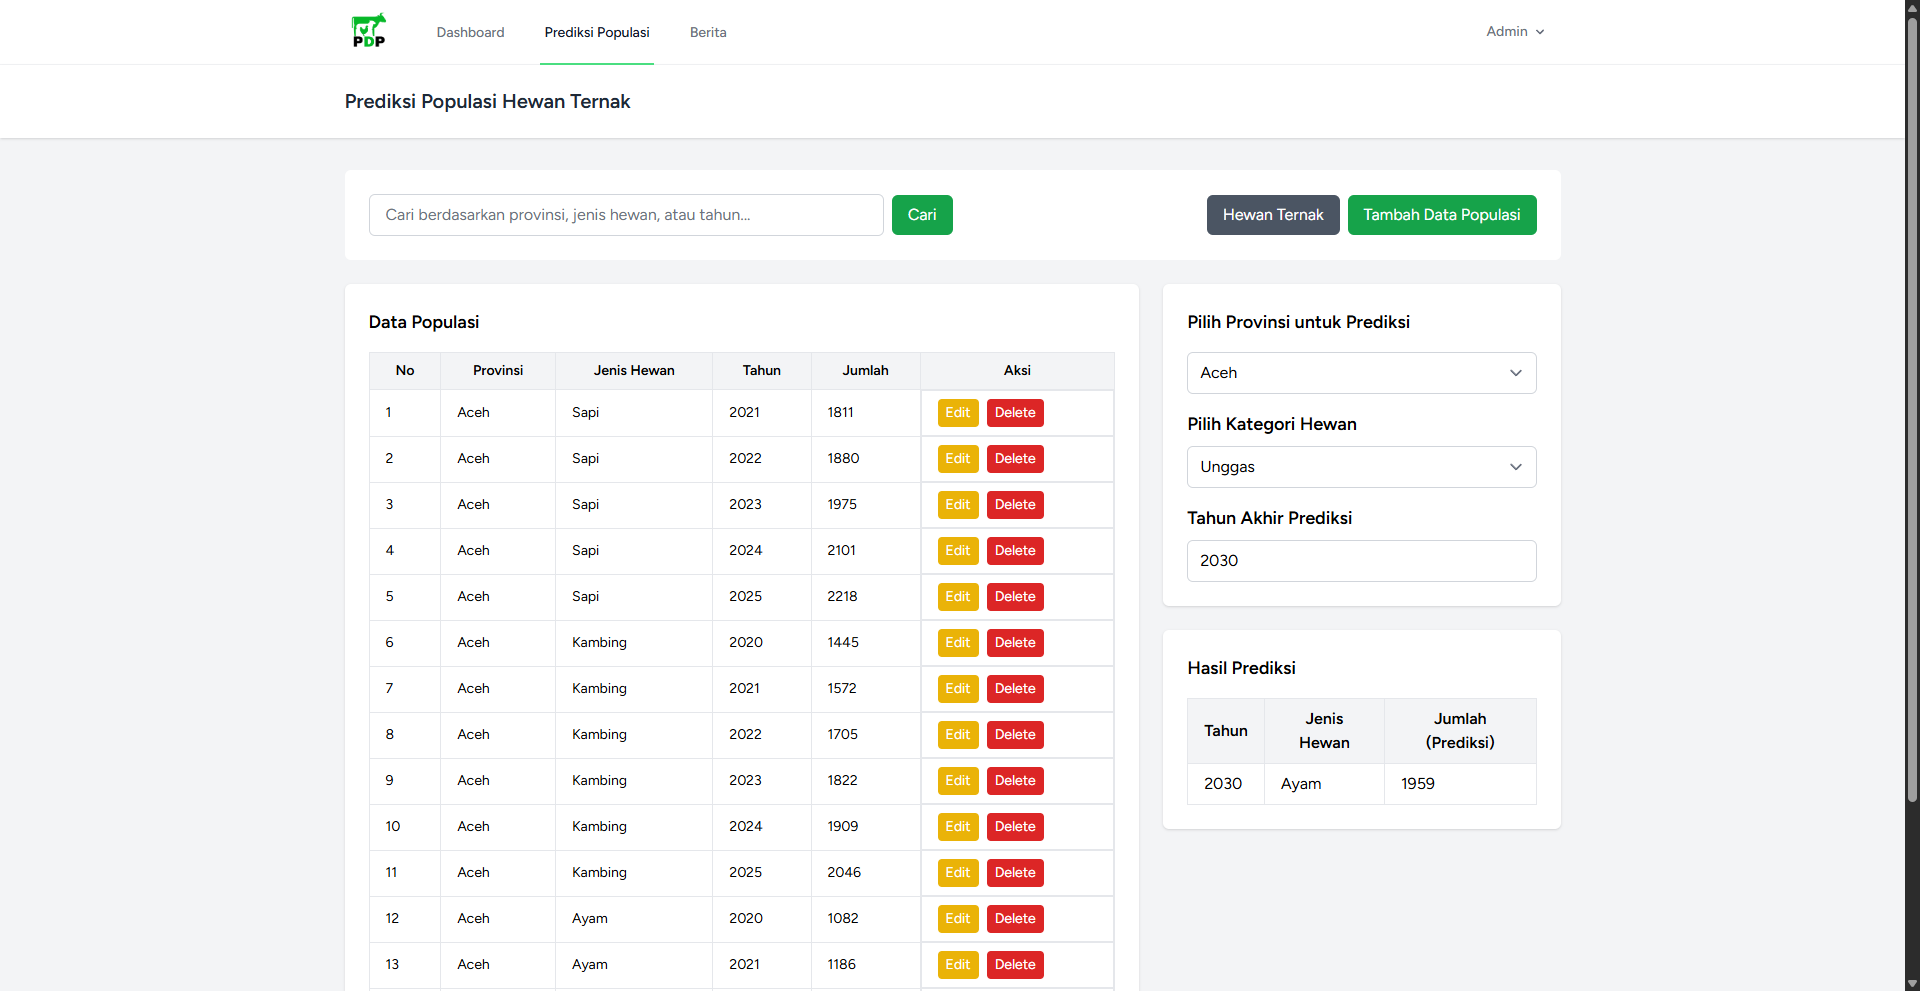Viewport: 1920px width, 991px height.
Task: Open the Hewan Ternak page button
Action: (x=1272, y=215)
